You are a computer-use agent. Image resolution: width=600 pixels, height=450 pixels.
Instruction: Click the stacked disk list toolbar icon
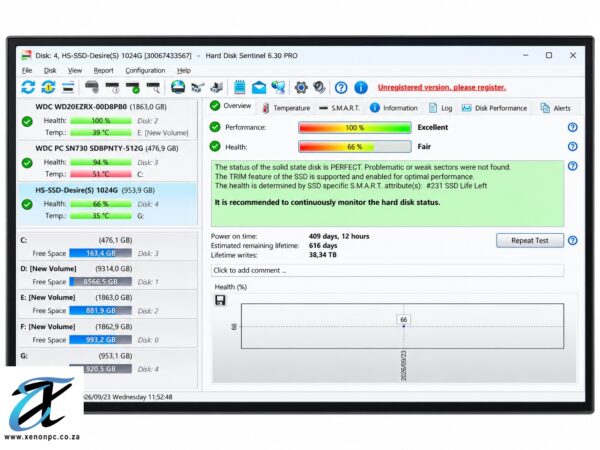[x=68, y=87]
